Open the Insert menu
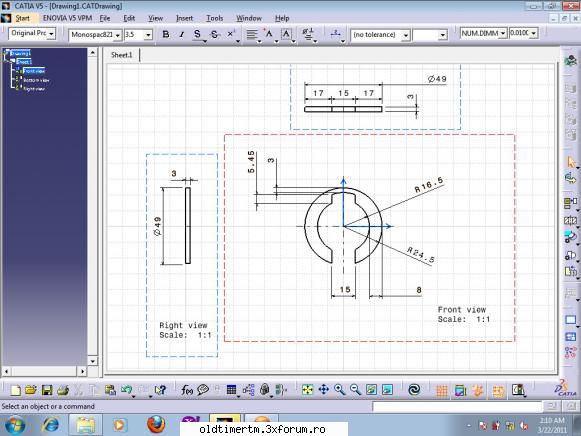 (184, 18)
